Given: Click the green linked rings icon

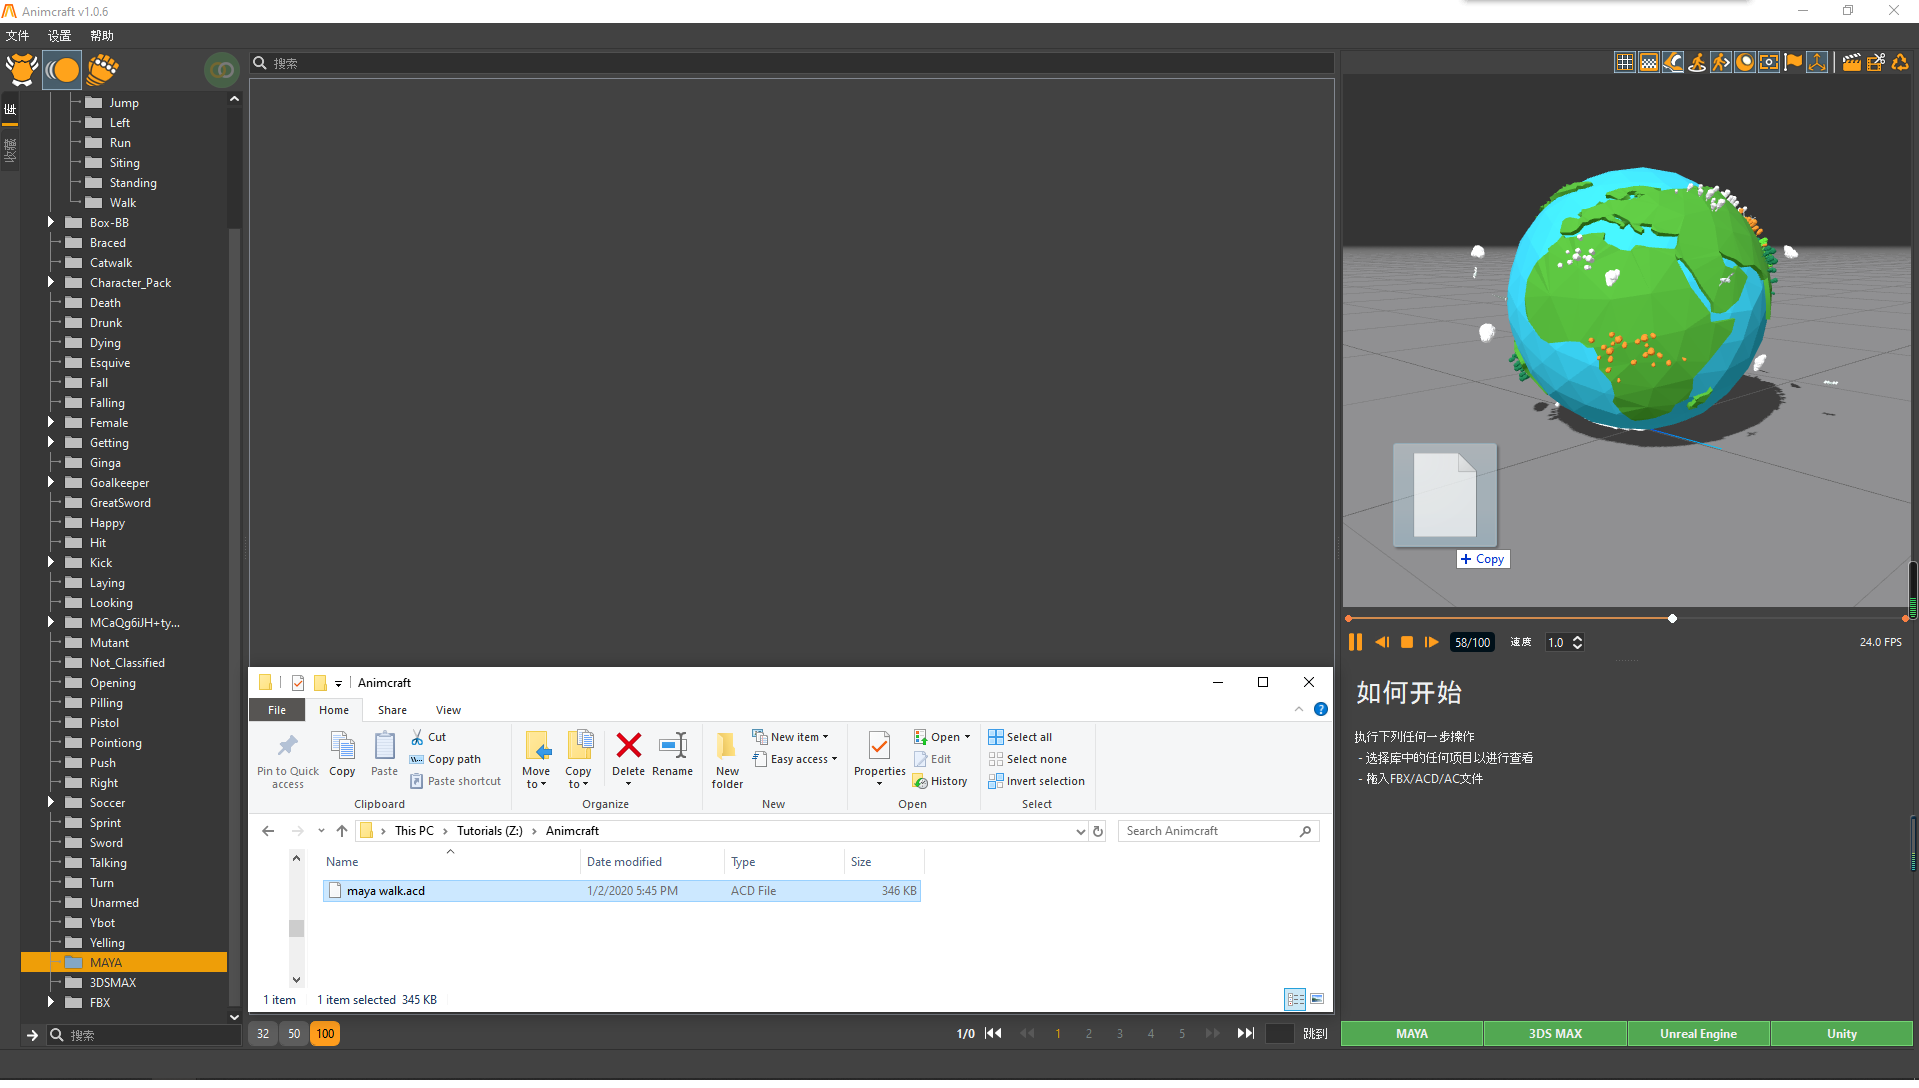Looking at the screenshot, I should [x=221, y=70].
